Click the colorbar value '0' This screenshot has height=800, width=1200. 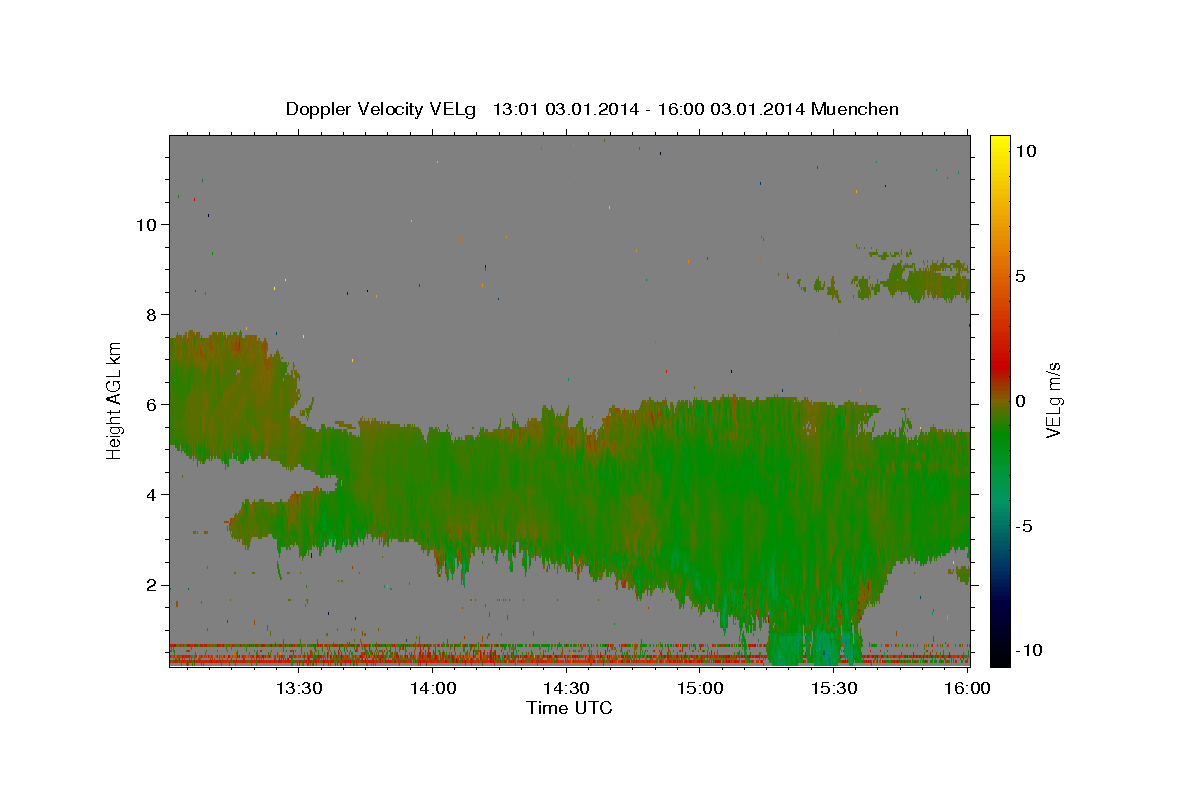point(1020,400)
